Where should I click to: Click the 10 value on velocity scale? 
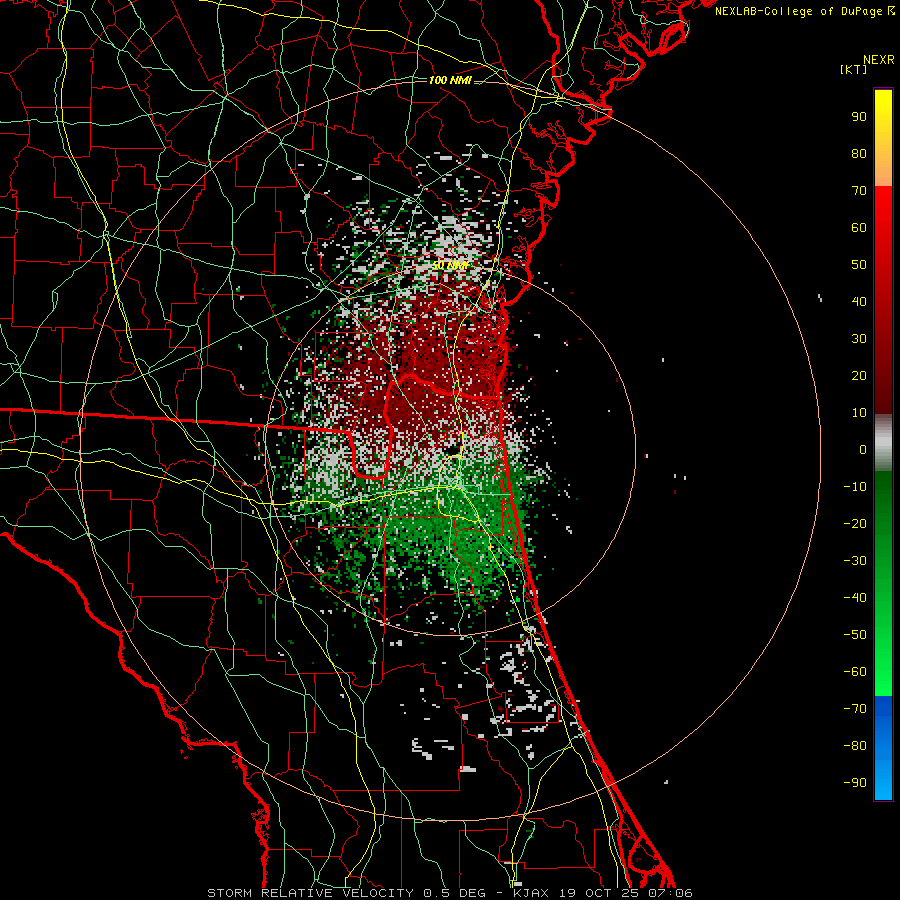(859, 413)
